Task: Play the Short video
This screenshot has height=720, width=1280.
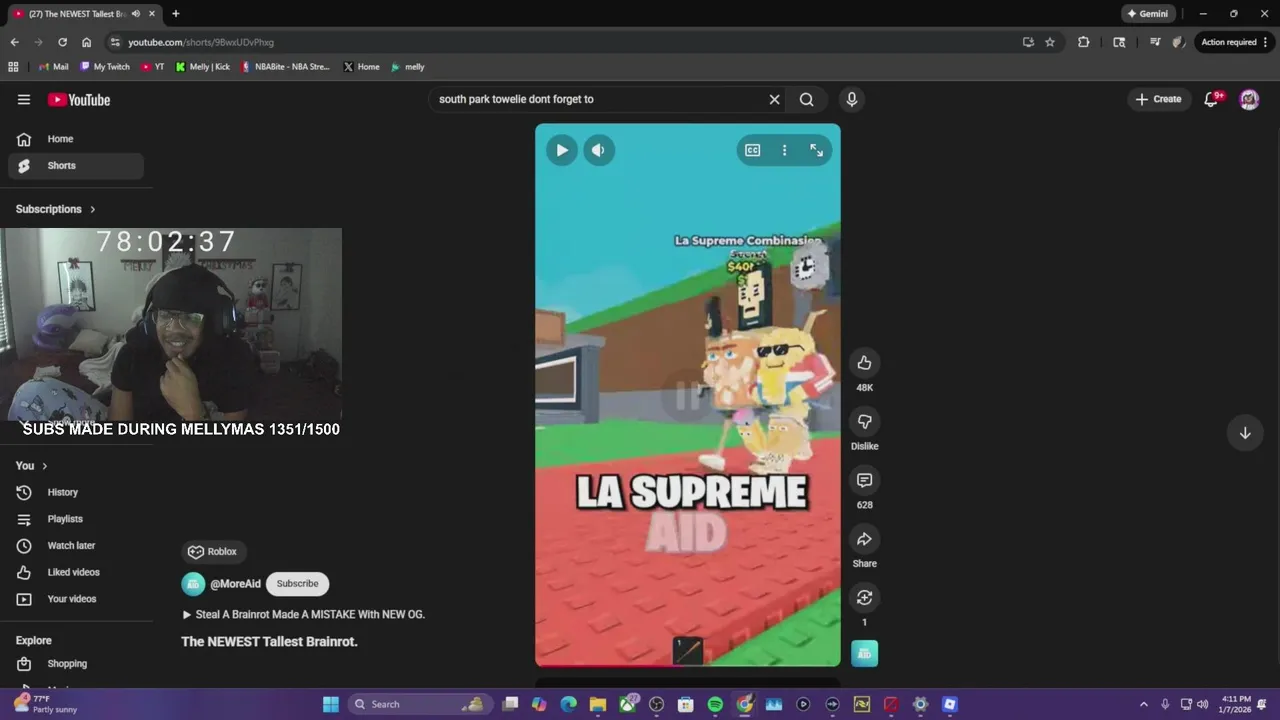Action: coord(562,150)
